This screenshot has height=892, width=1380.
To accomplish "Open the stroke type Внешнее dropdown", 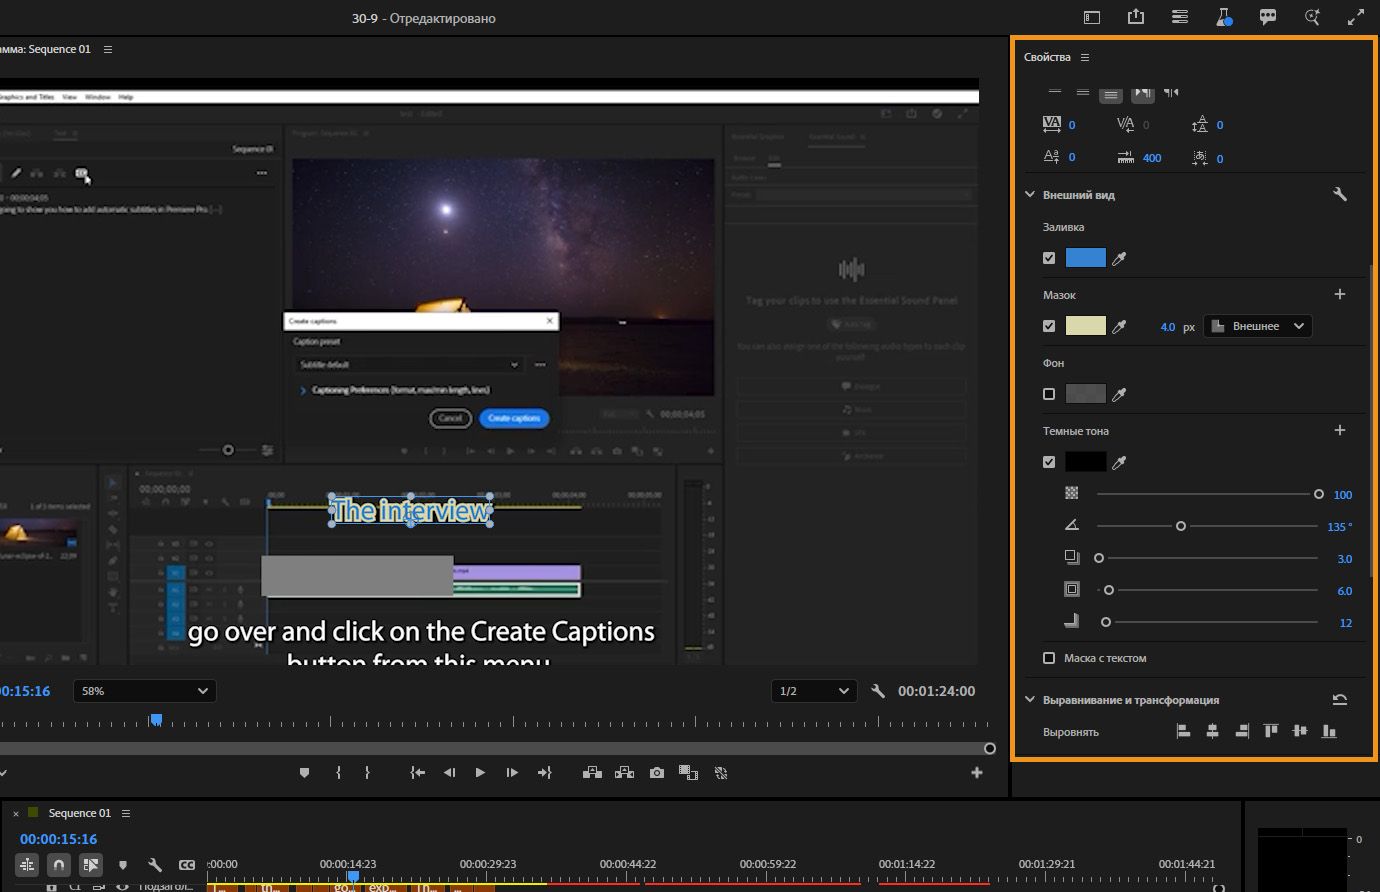I will coord(1257,326).
